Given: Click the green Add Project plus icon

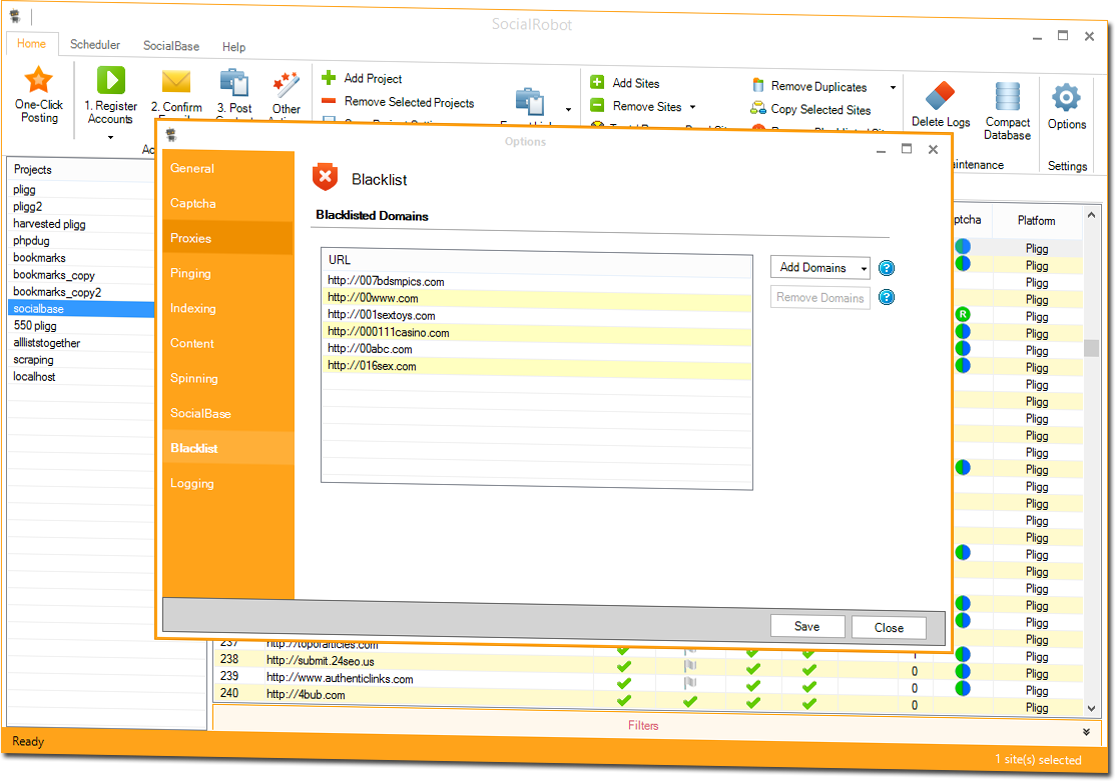Looking at the screenshot, I should 329,77.
